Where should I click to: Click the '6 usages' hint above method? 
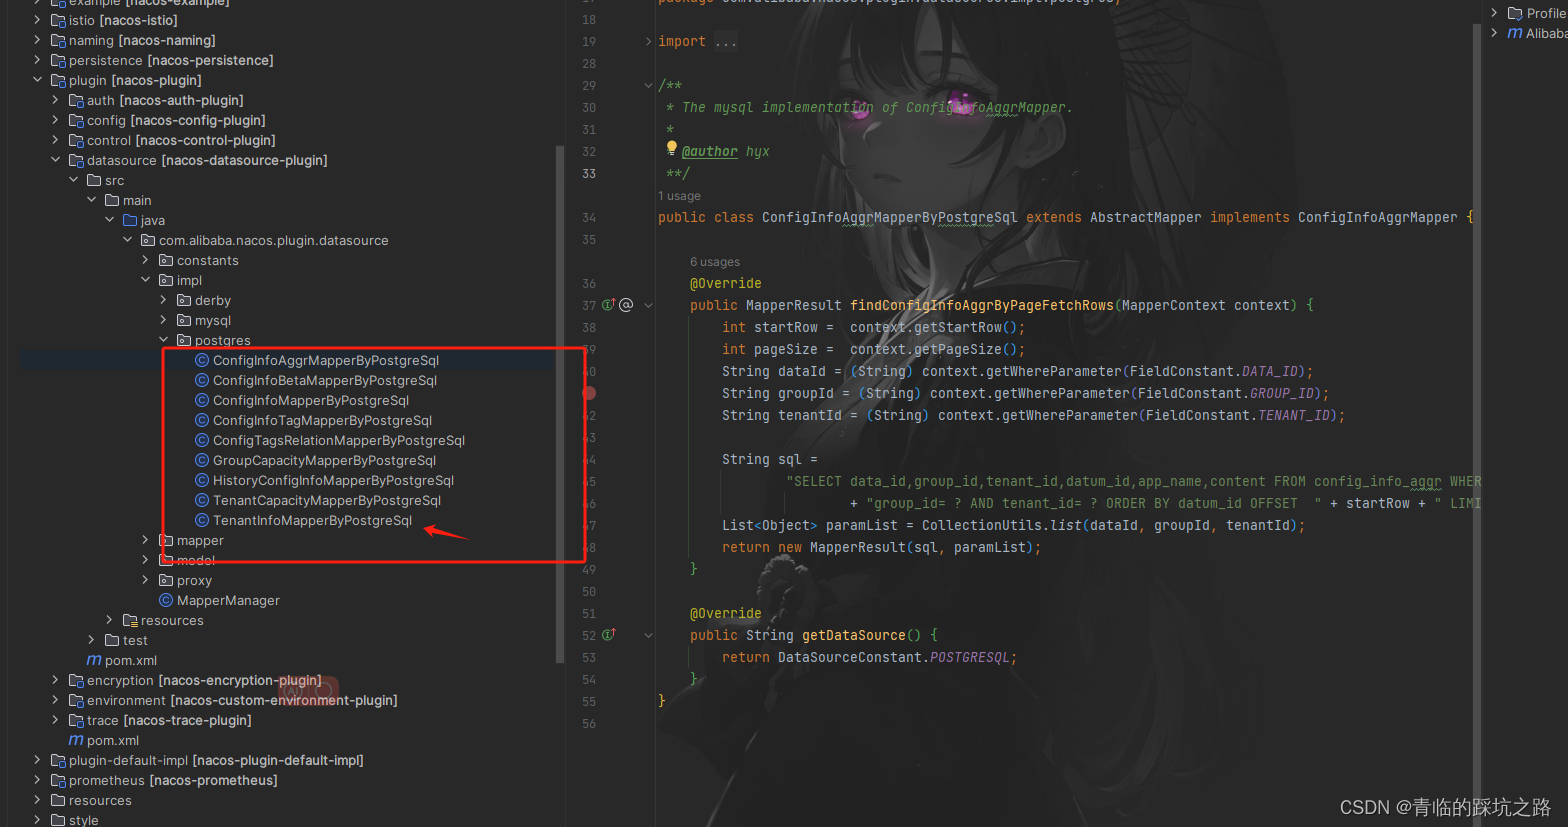click(715, 262)
